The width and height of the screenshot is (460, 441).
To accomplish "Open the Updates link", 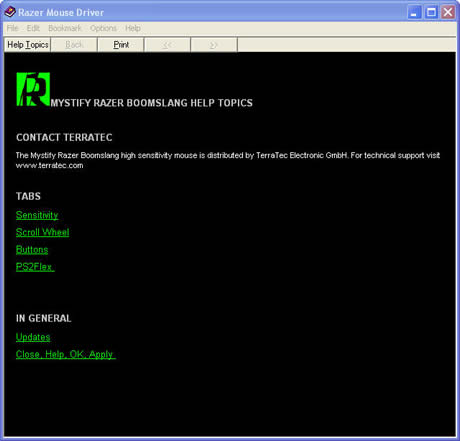I will (33, 337).
